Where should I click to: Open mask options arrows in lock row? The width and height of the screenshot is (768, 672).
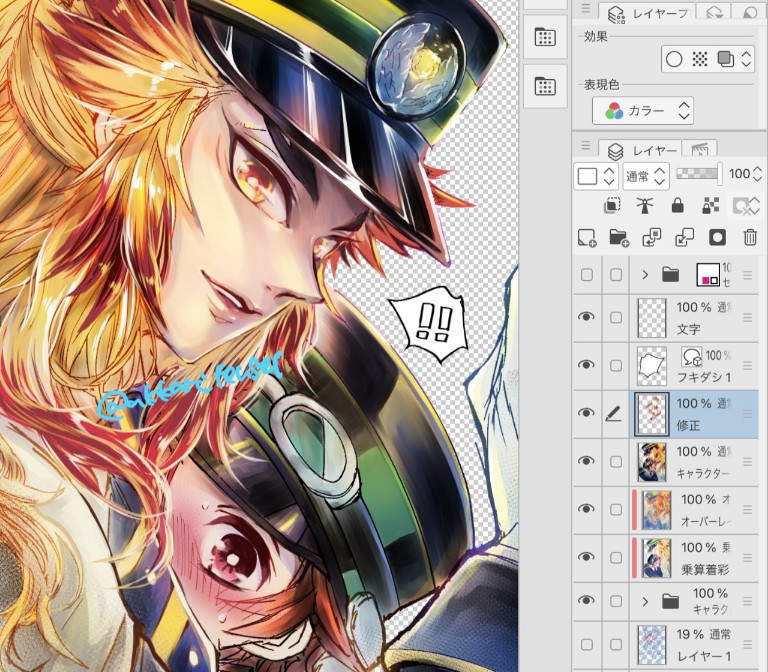click(x=755, y=206)
